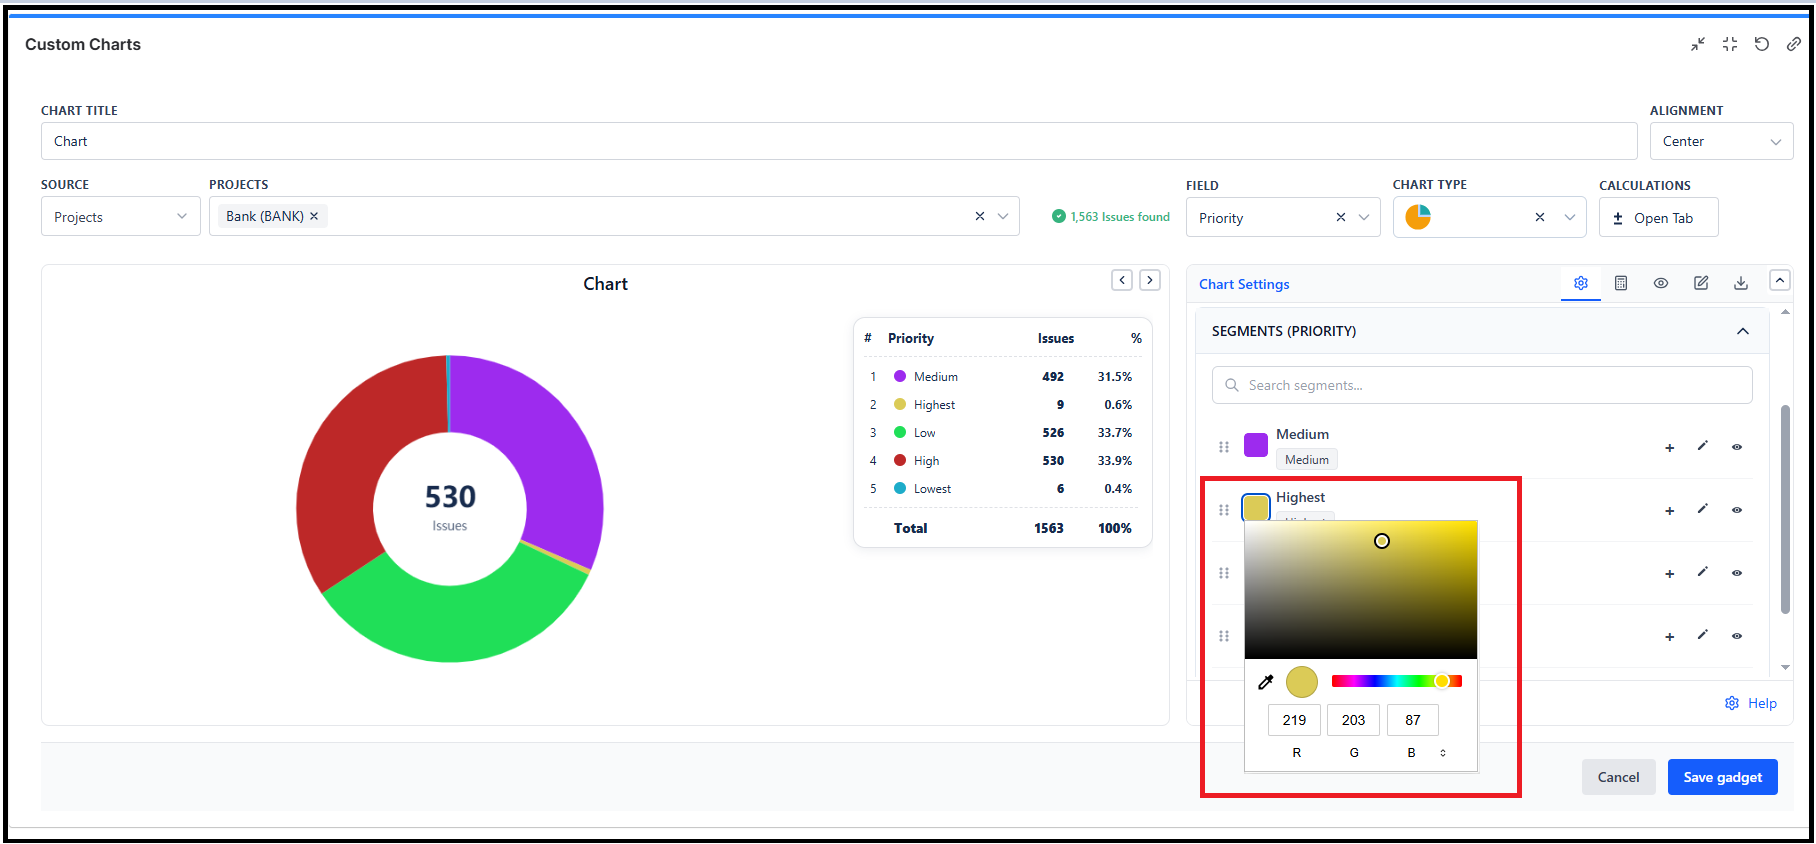Collapse the Chart Settings panel with caret button
Viewport: 1816px width, 844px height.
pyautogui.click(x=1780, y=281)
